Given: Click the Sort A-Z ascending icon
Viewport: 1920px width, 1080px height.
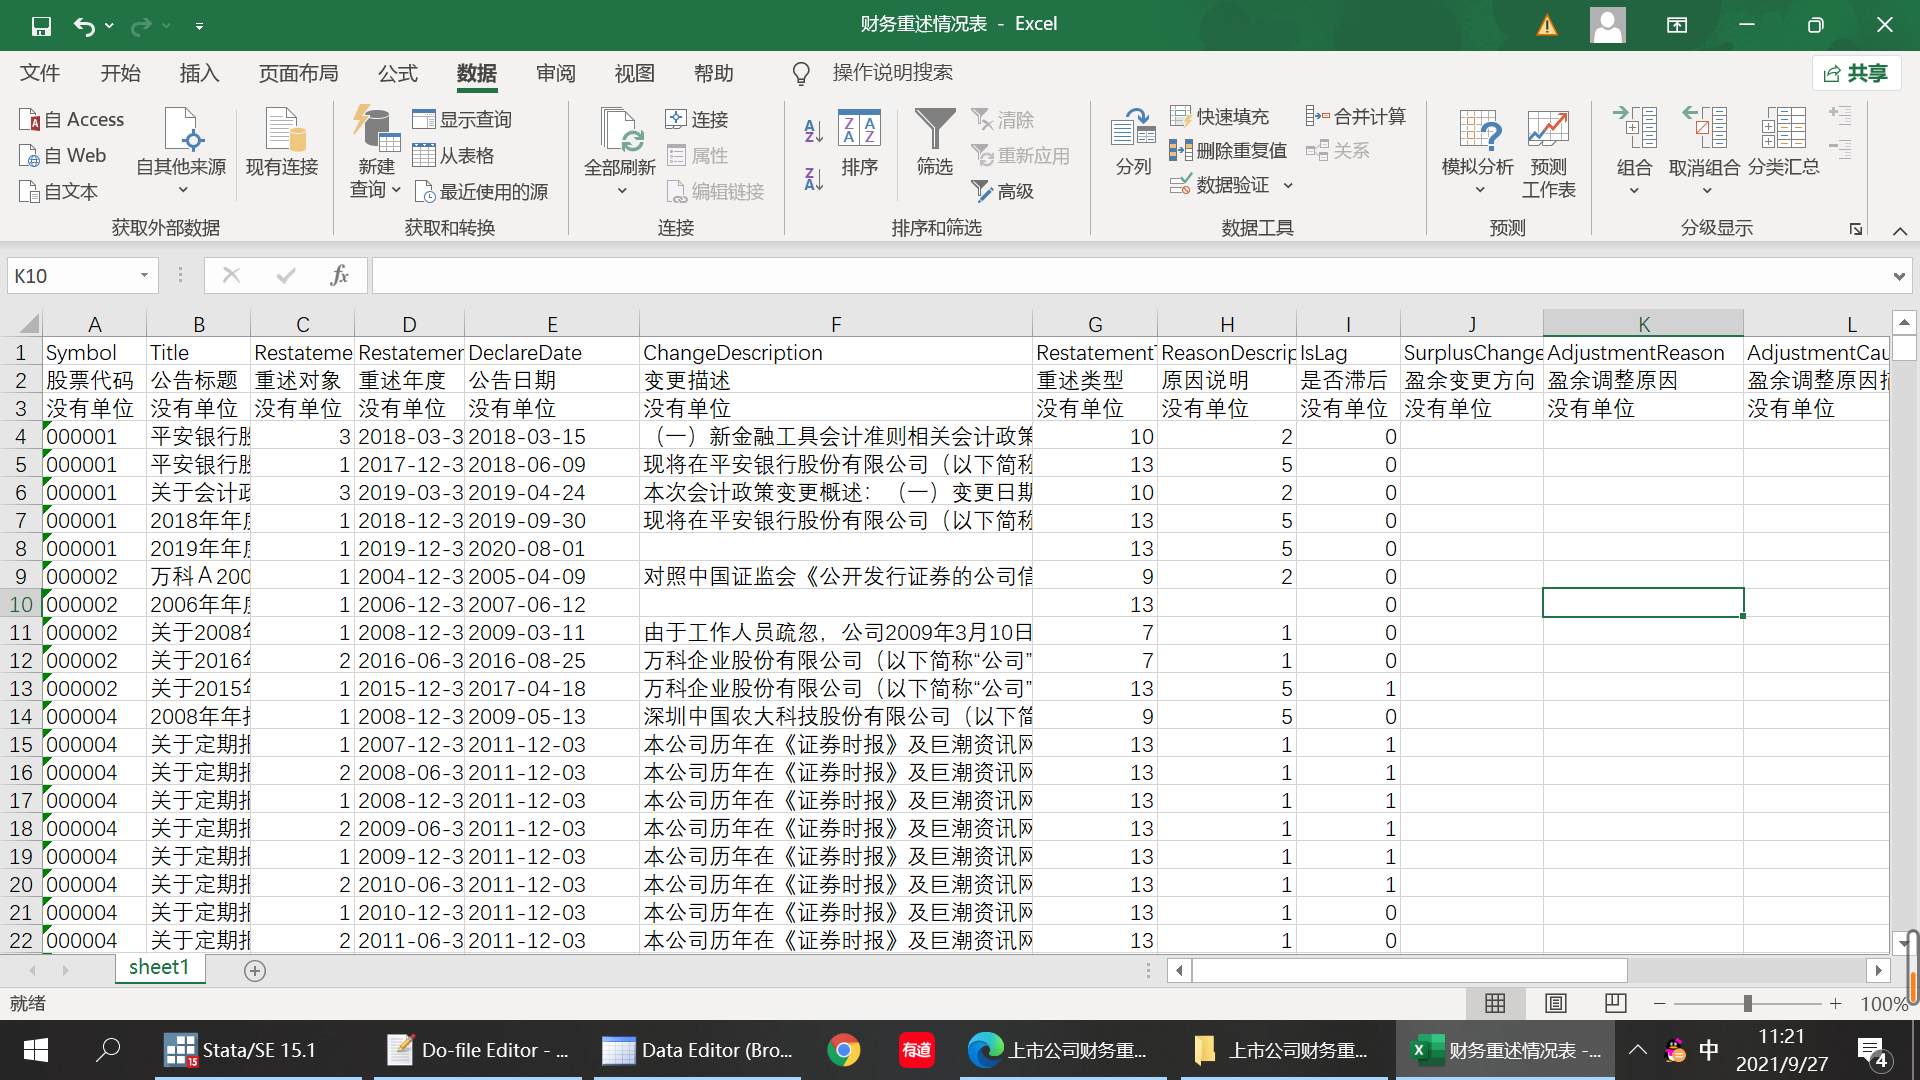Looking at the screenshot, I should tap(813, 131).
